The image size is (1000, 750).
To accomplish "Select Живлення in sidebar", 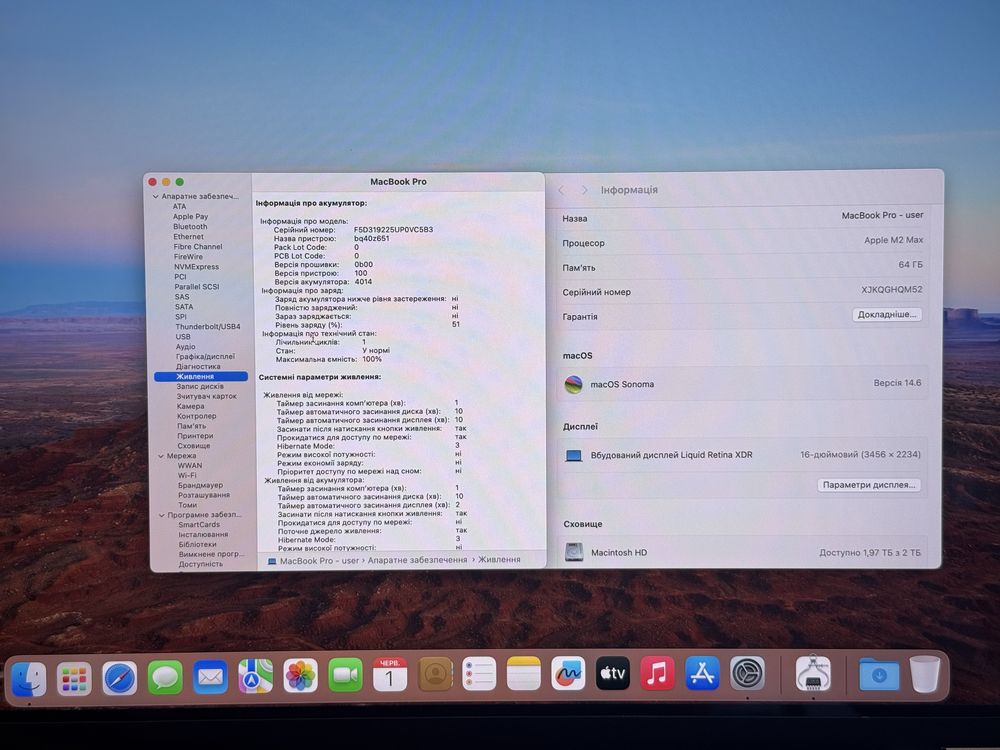I will point(201,377).
